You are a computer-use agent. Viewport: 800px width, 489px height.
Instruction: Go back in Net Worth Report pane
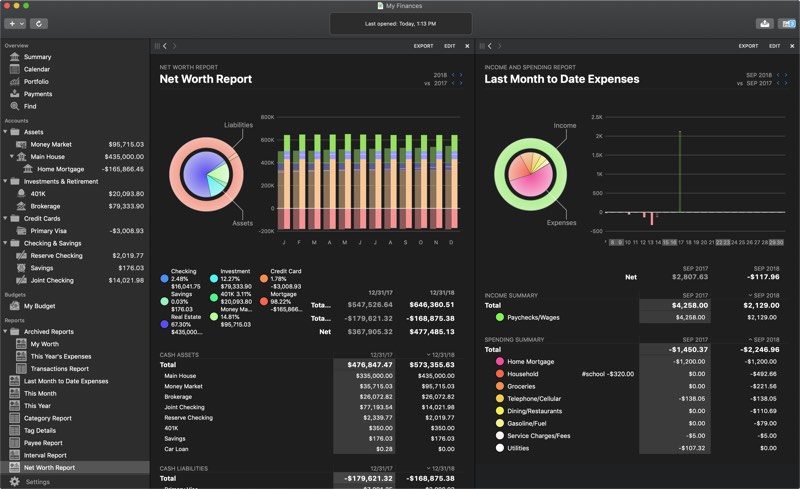tap(165, 46)
